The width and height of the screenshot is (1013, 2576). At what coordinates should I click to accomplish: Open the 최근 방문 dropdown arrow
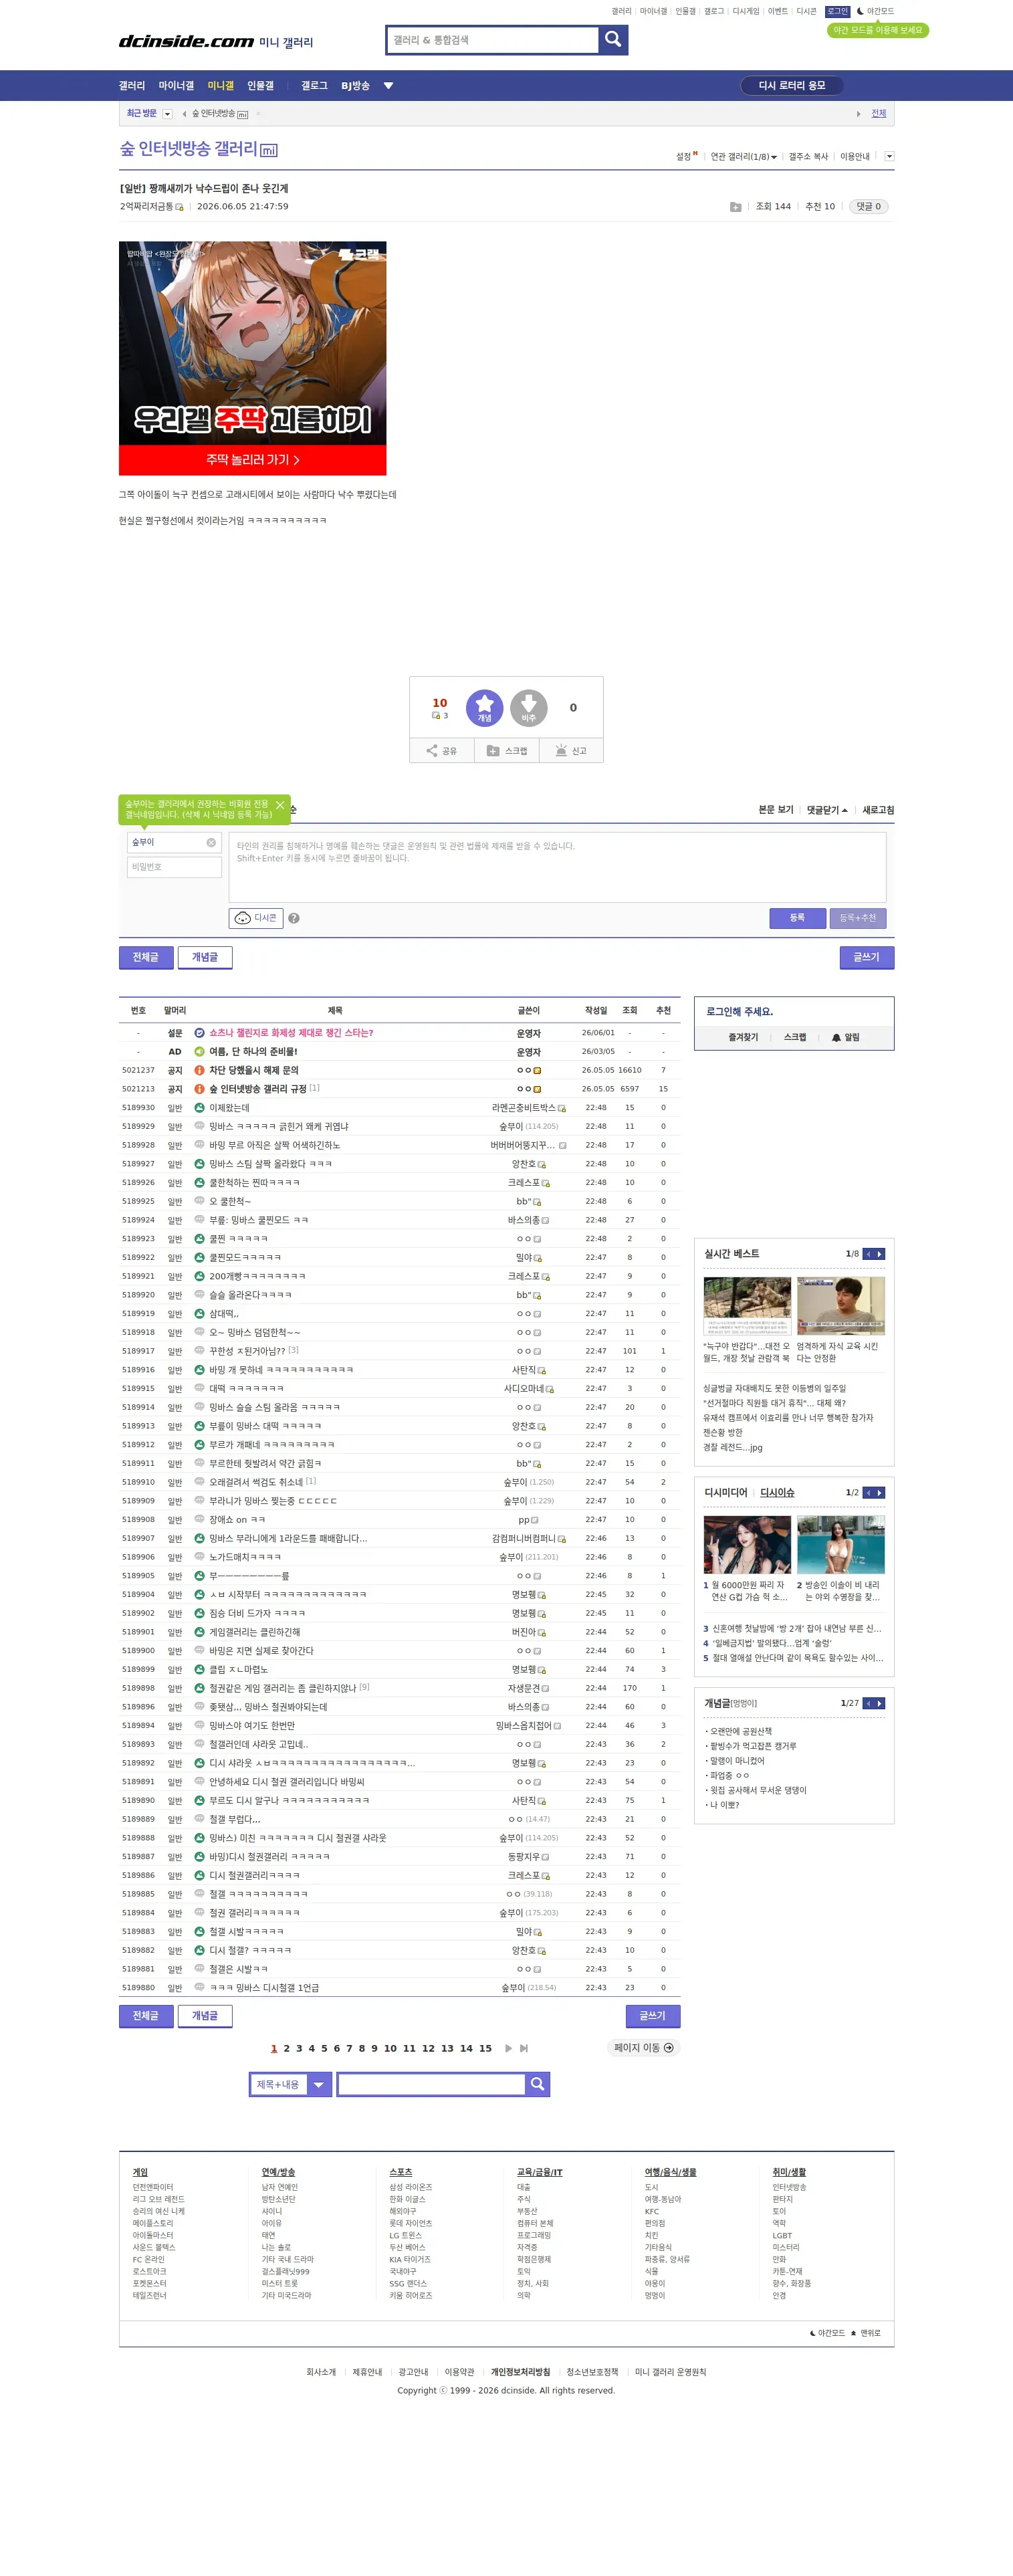[167, 114]
